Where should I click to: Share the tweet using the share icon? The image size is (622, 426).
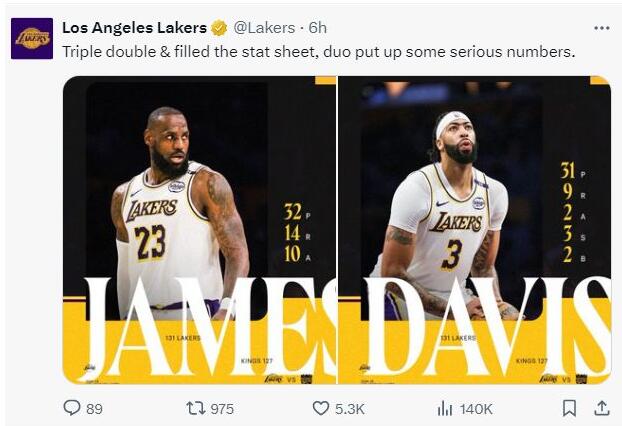tap(601, 408)
